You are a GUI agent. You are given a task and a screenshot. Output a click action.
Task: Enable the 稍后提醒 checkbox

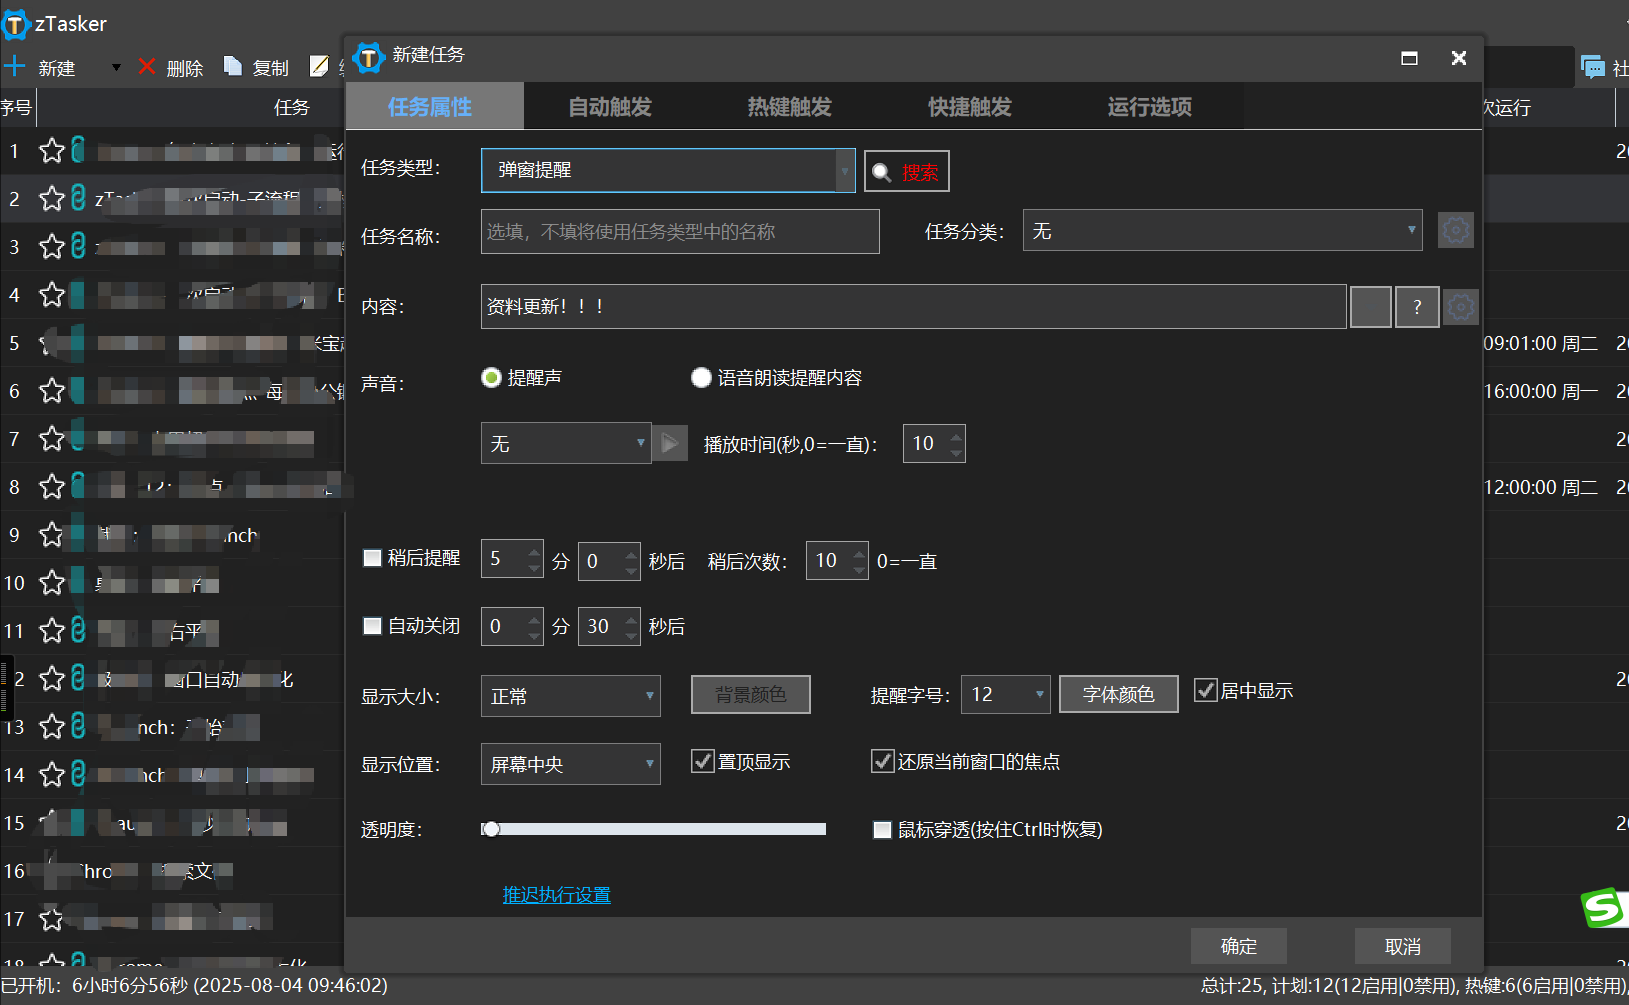tap(372, 558)
